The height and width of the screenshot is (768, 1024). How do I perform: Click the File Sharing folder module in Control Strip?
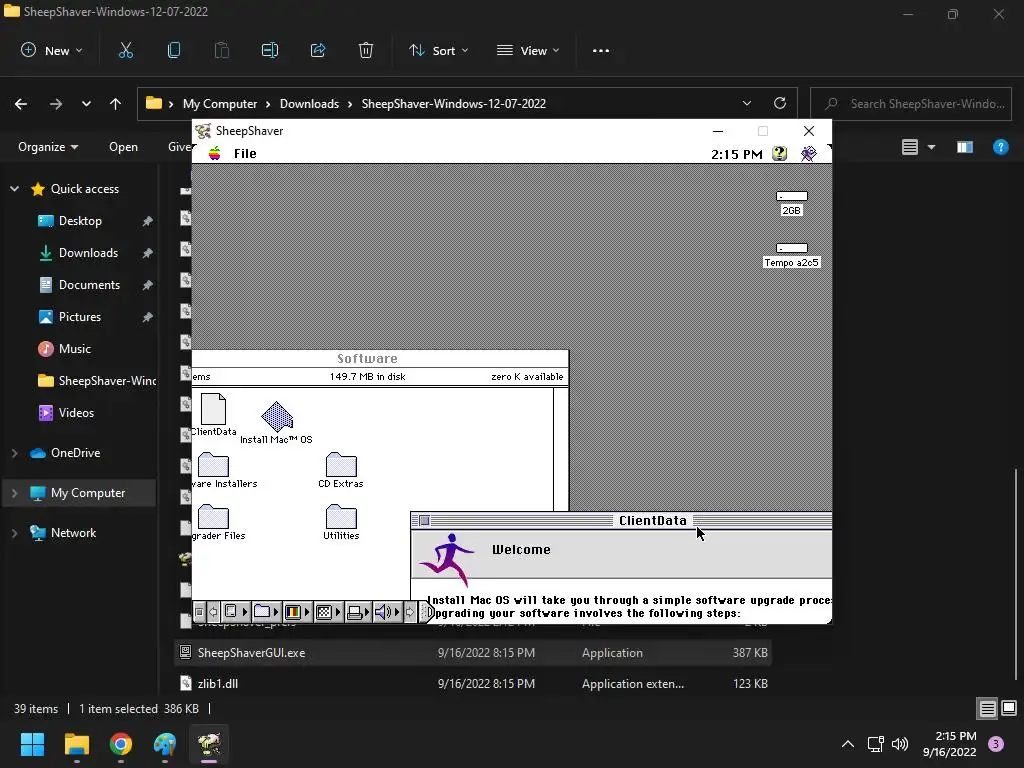(266, 612)
